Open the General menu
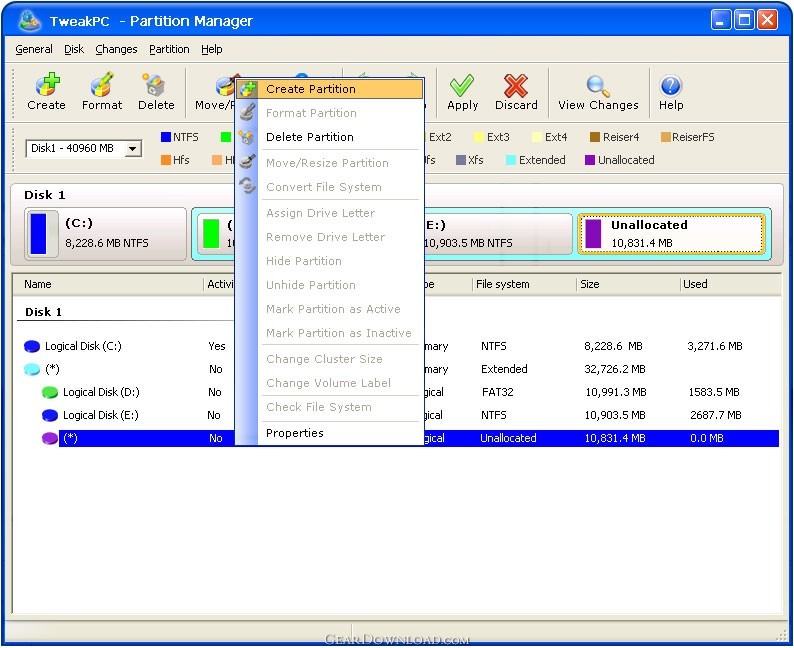The width and height of the screenshot is (794, 648). tap(34, 49)
